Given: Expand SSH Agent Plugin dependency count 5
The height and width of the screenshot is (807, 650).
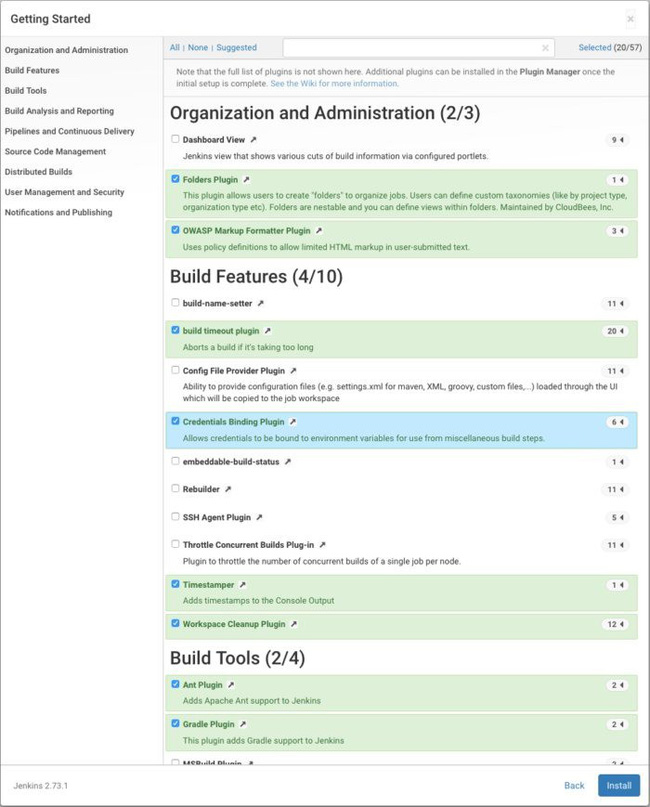Looking at the screenshot, I should click(x=617, y=517).
